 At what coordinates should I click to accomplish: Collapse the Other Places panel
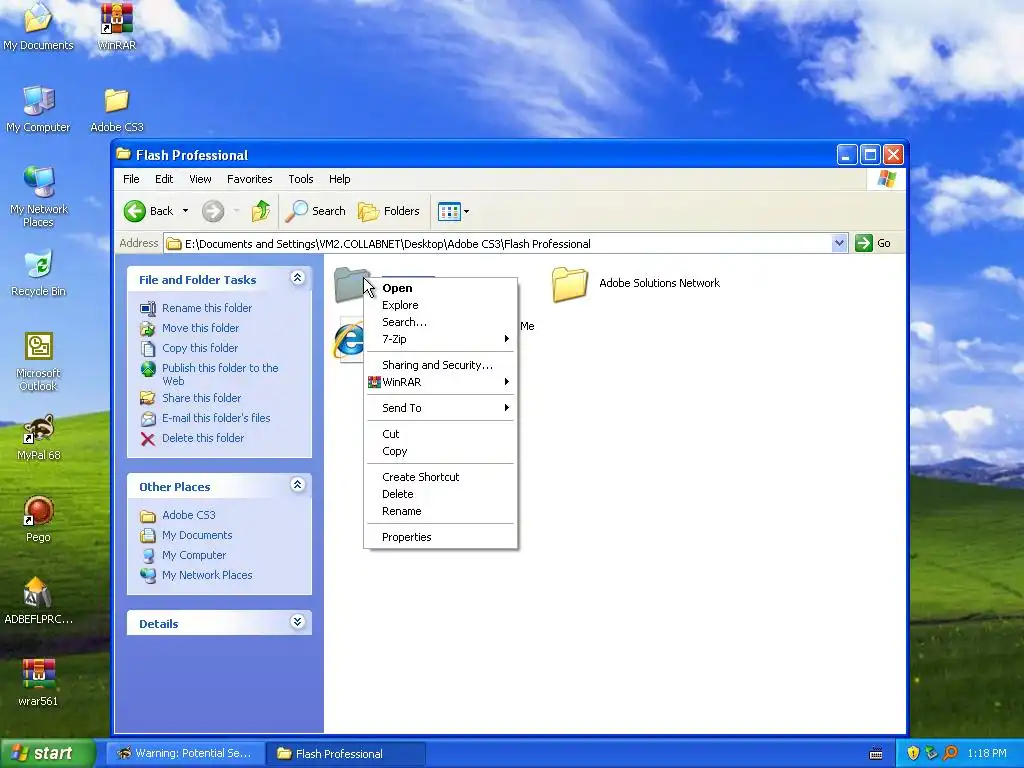coord(297,485)
